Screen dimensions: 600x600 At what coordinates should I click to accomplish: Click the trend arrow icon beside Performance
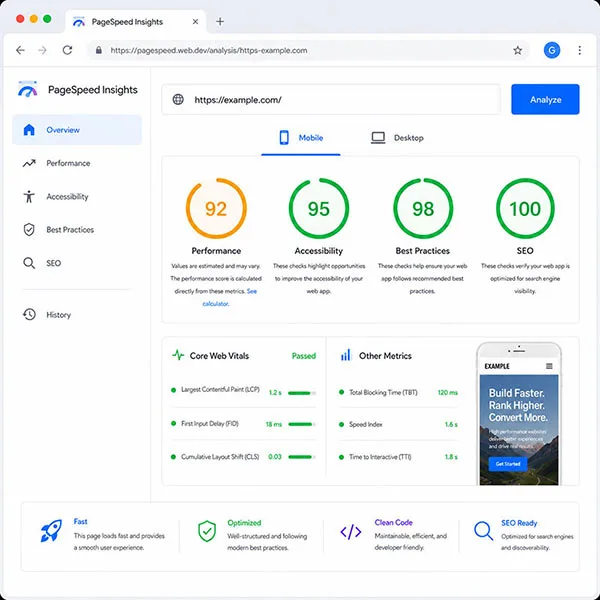coord(29,163)
